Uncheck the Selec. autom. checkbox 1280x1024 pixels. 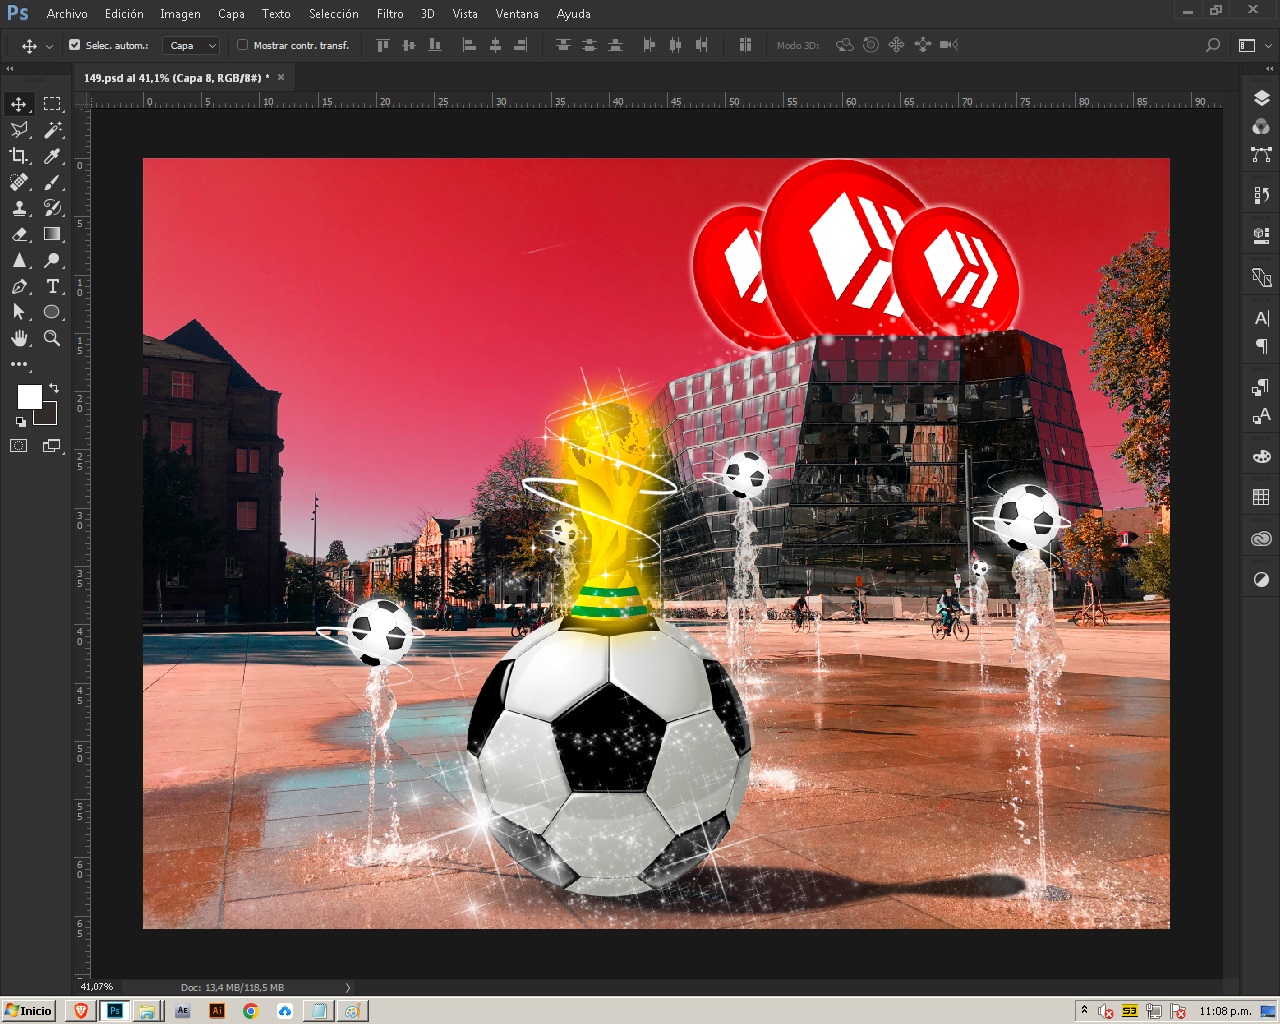tap(74, 45)
